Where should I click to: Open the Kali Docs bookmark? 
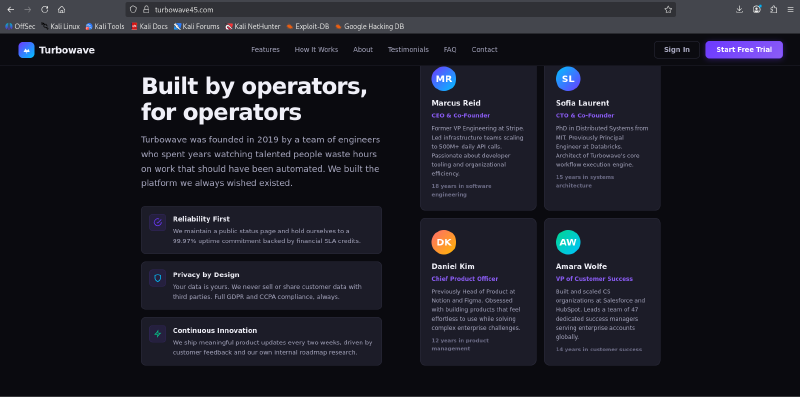pyautogui.click(x=149, y=26)
